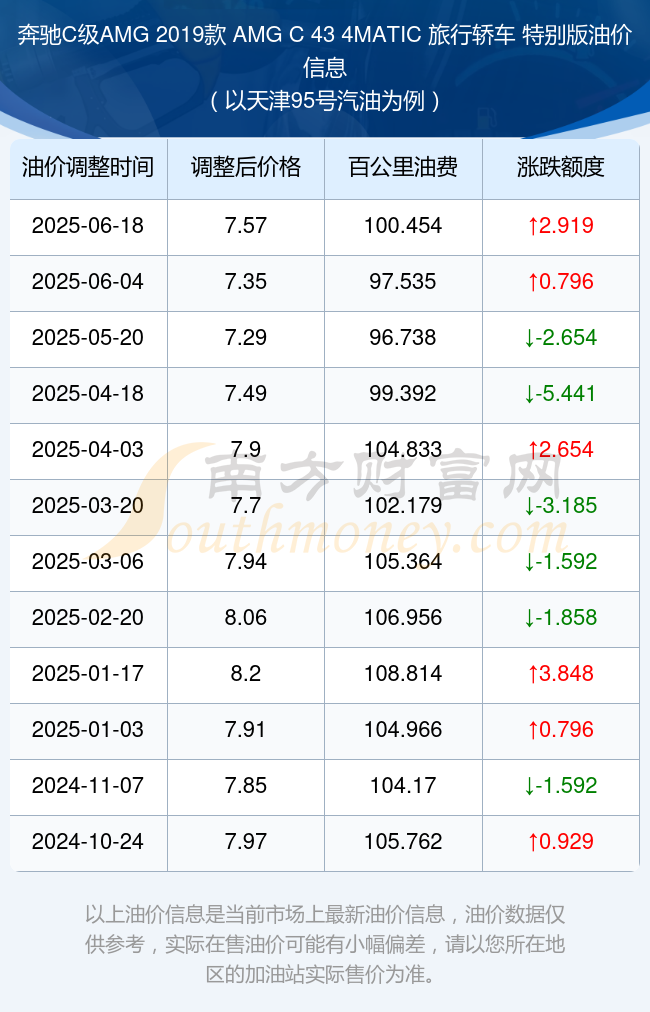Click the 104.17 fuel cost cell

(x=403, y=786)
